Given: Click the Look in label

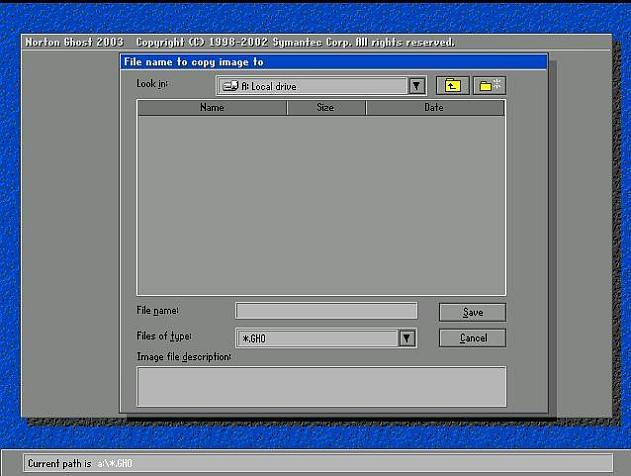Looking at the screenshot, I should [x=152, y=84].
